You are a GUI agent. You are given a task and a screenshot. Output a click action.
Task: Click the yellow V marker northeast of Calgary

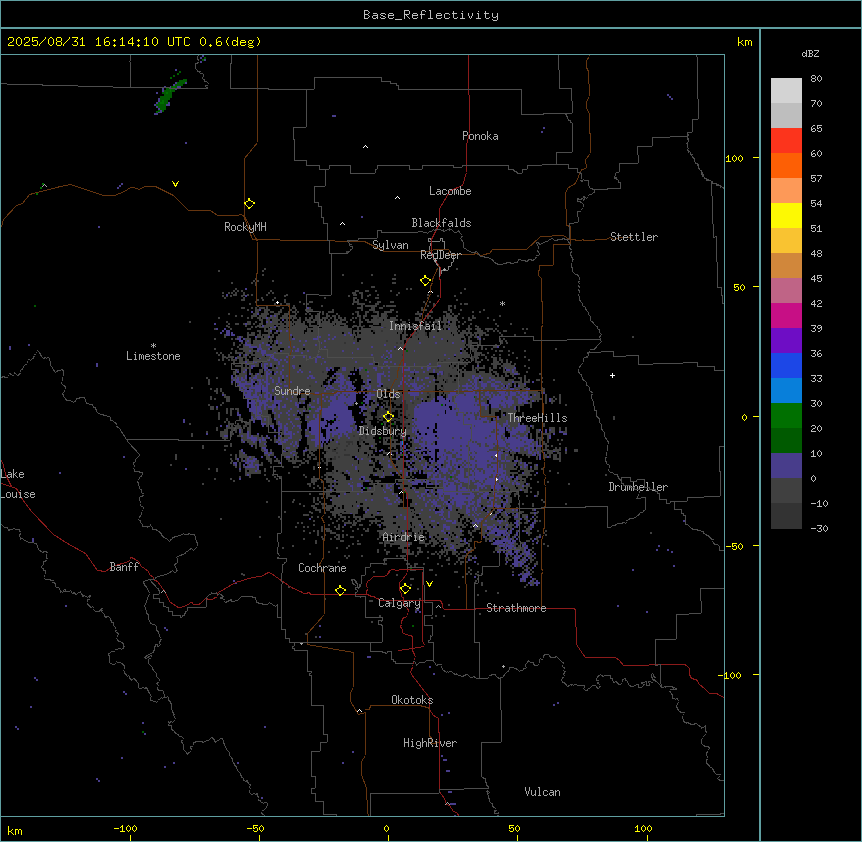coord(429,584)
